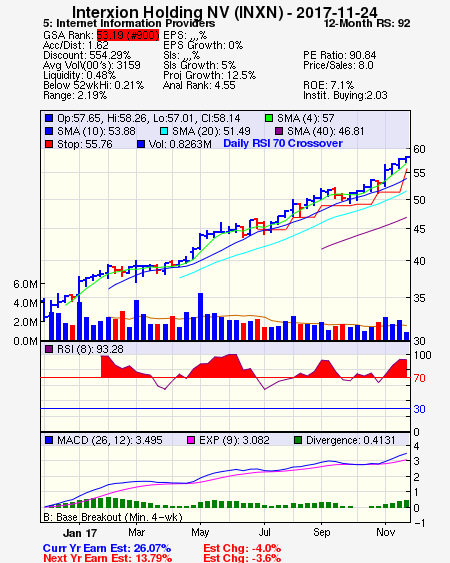Click the 'EXP (9): 3.082' label
The height and width of the screenshot is (563, 450).
pos(234,440)
